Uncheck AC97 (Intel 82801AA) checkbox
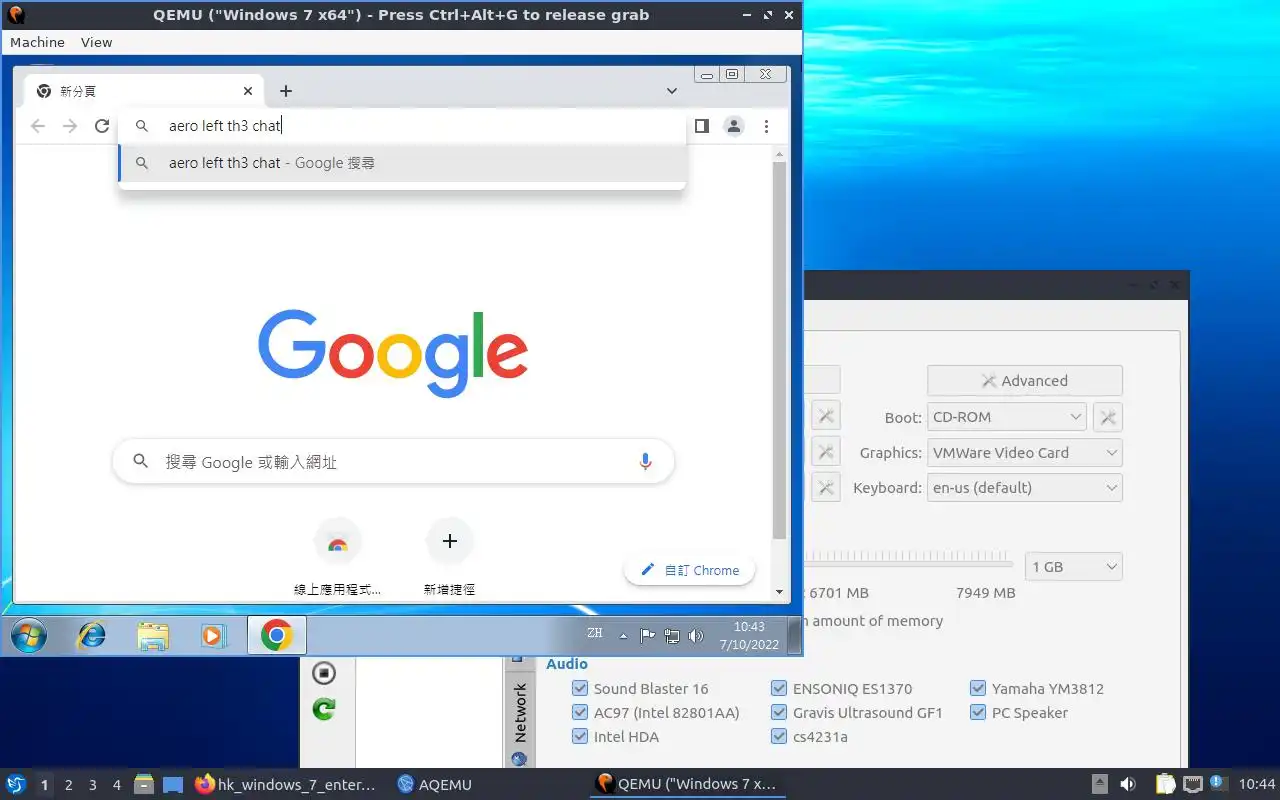This screenshot has width=1280, height=800. click(580, 712)
